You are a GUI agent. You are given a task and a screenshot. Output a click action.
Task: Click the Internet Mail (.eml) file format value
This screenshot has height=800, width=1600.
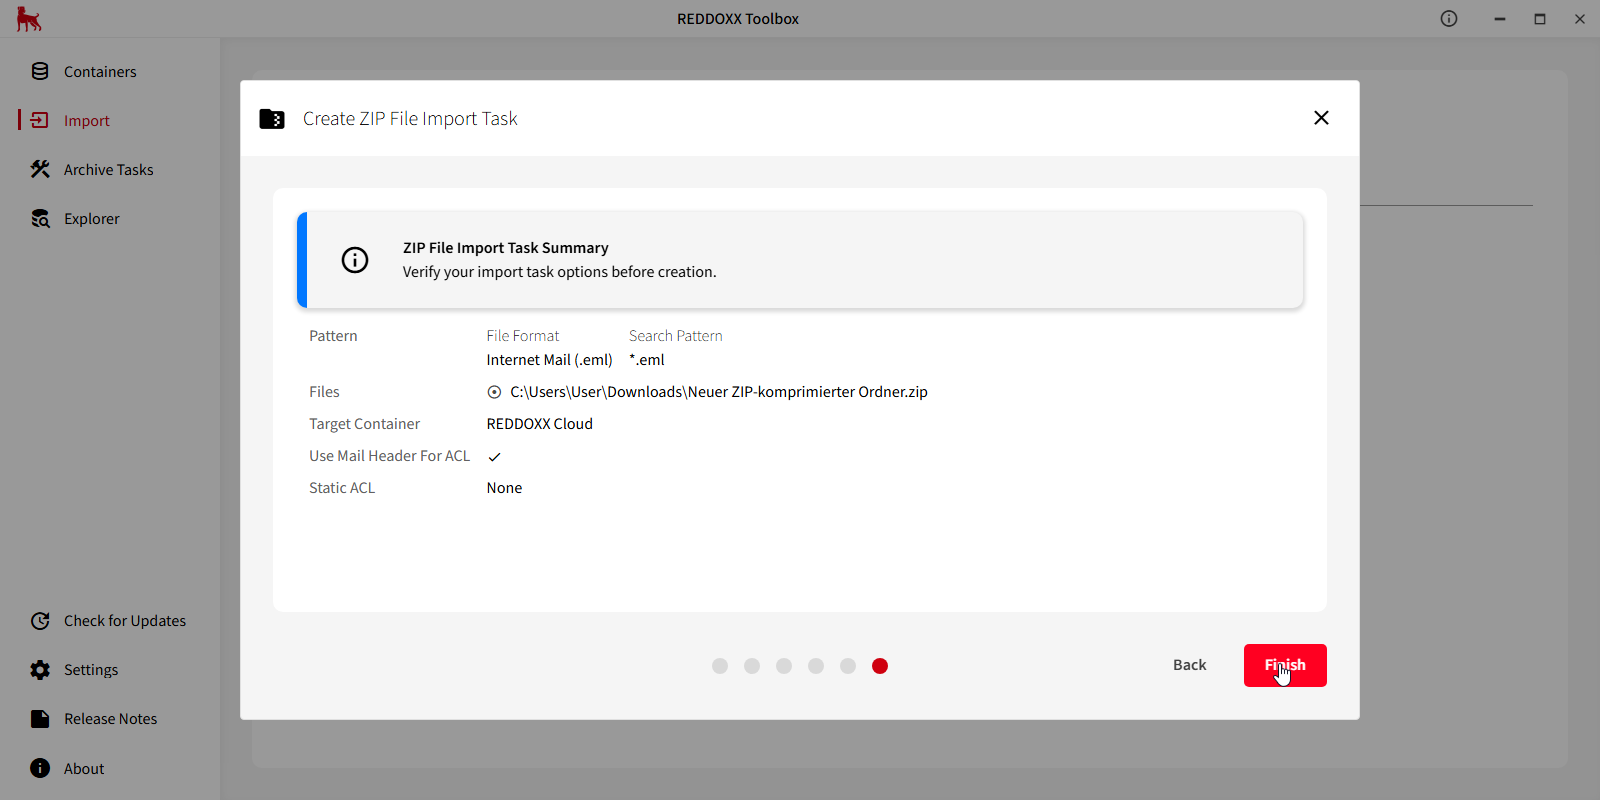[x=550, y=360]
